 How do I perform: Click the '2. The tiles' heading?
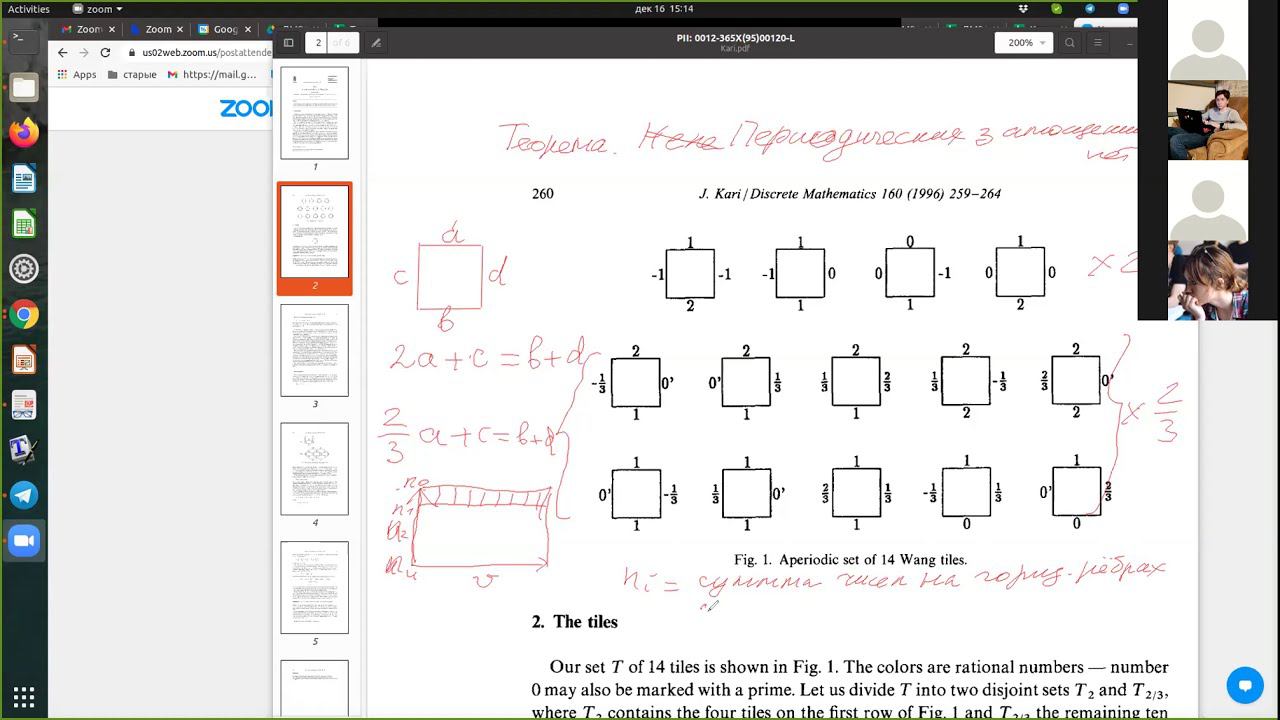tap(574, 622)
